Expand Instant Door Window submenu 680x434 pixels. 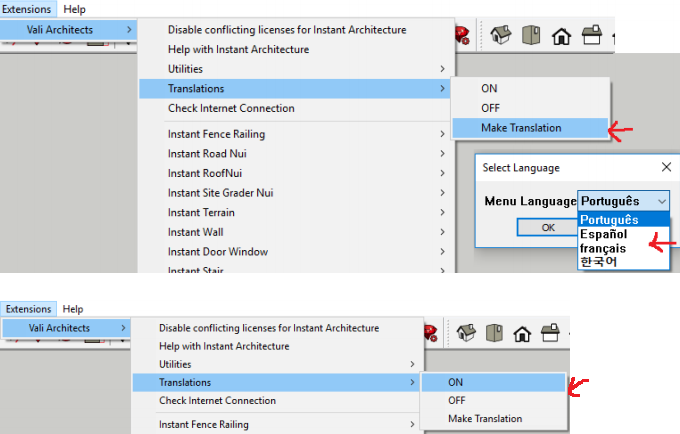(297, 251)
